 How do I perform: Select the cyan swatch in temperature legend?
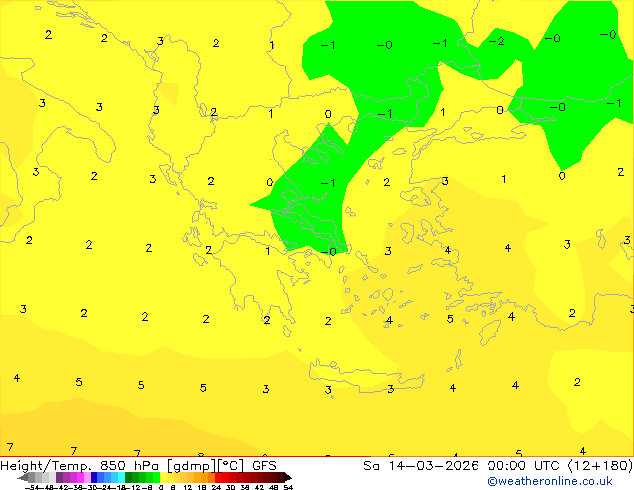tap(121, 477)
